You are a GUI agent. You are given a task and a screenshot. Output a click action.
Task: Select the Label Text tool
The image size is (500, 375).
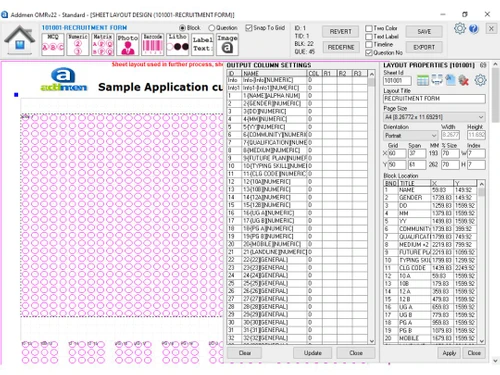(x=202, y=44)
